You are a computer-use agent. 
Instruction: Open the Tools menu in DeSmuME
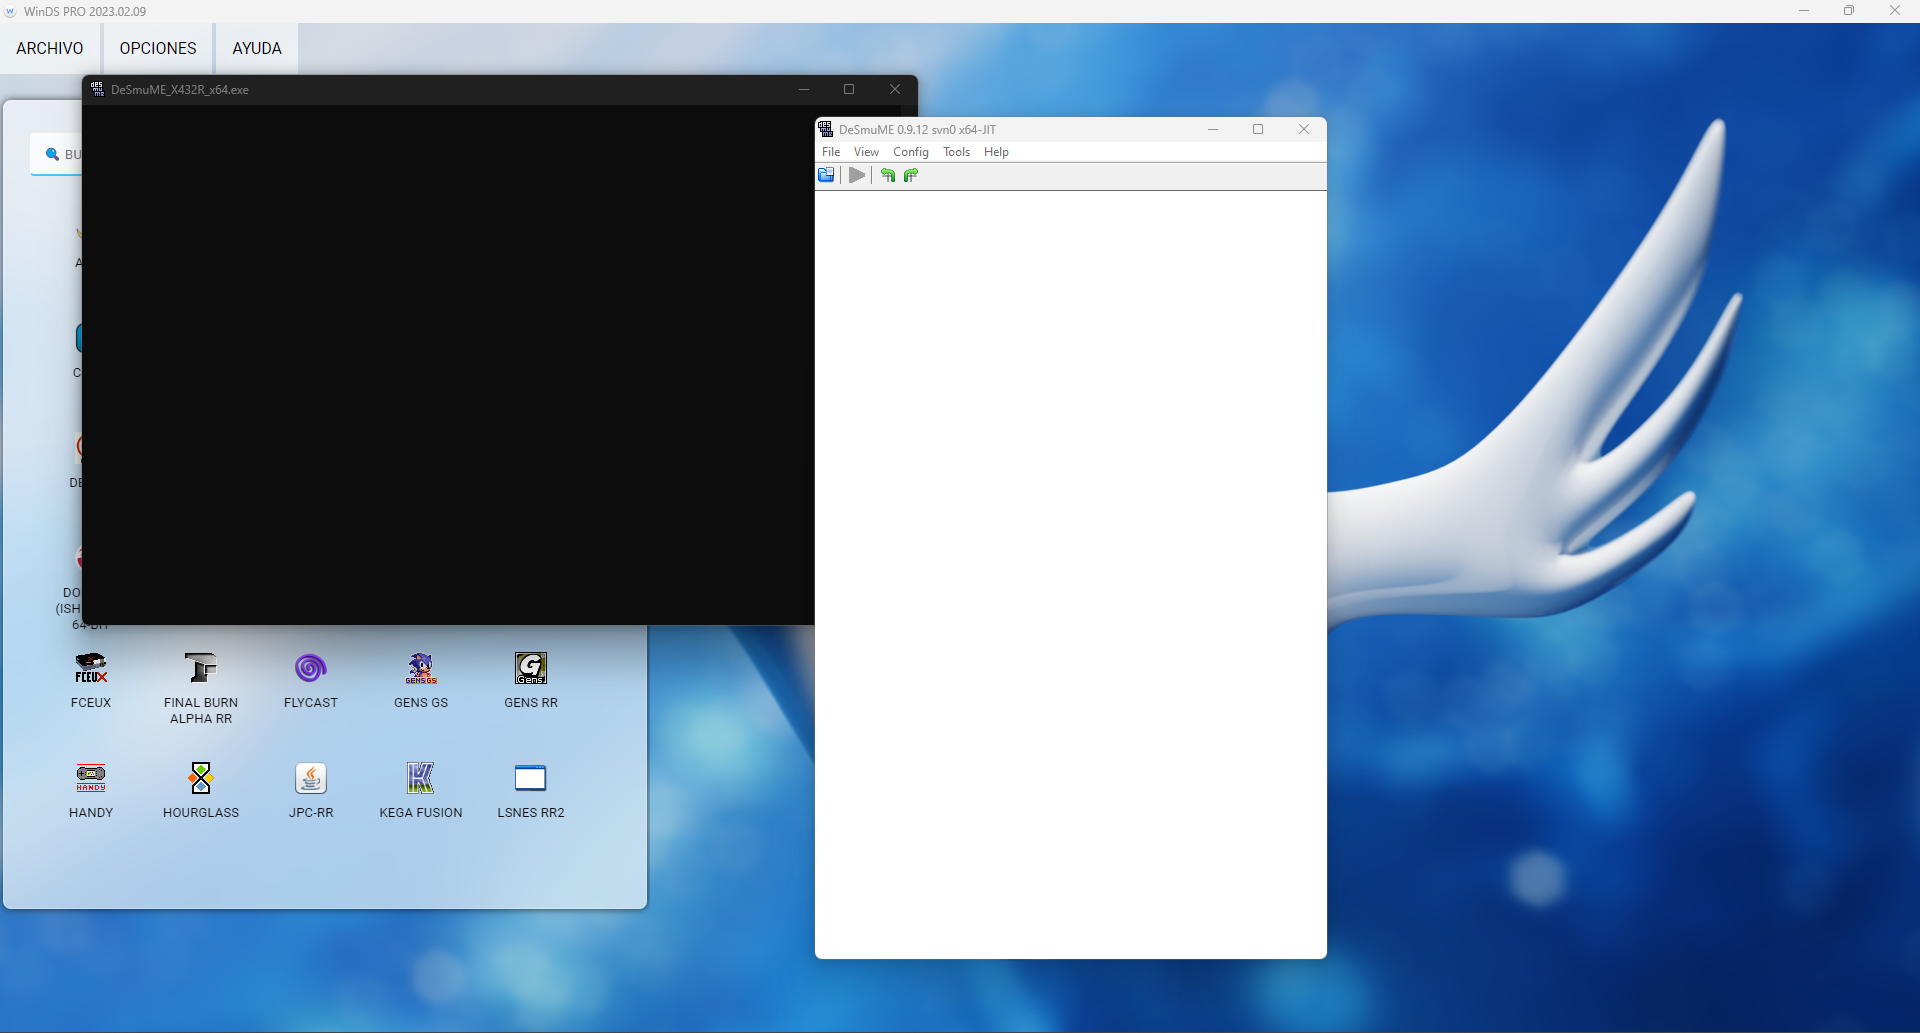tap(956, 152)
